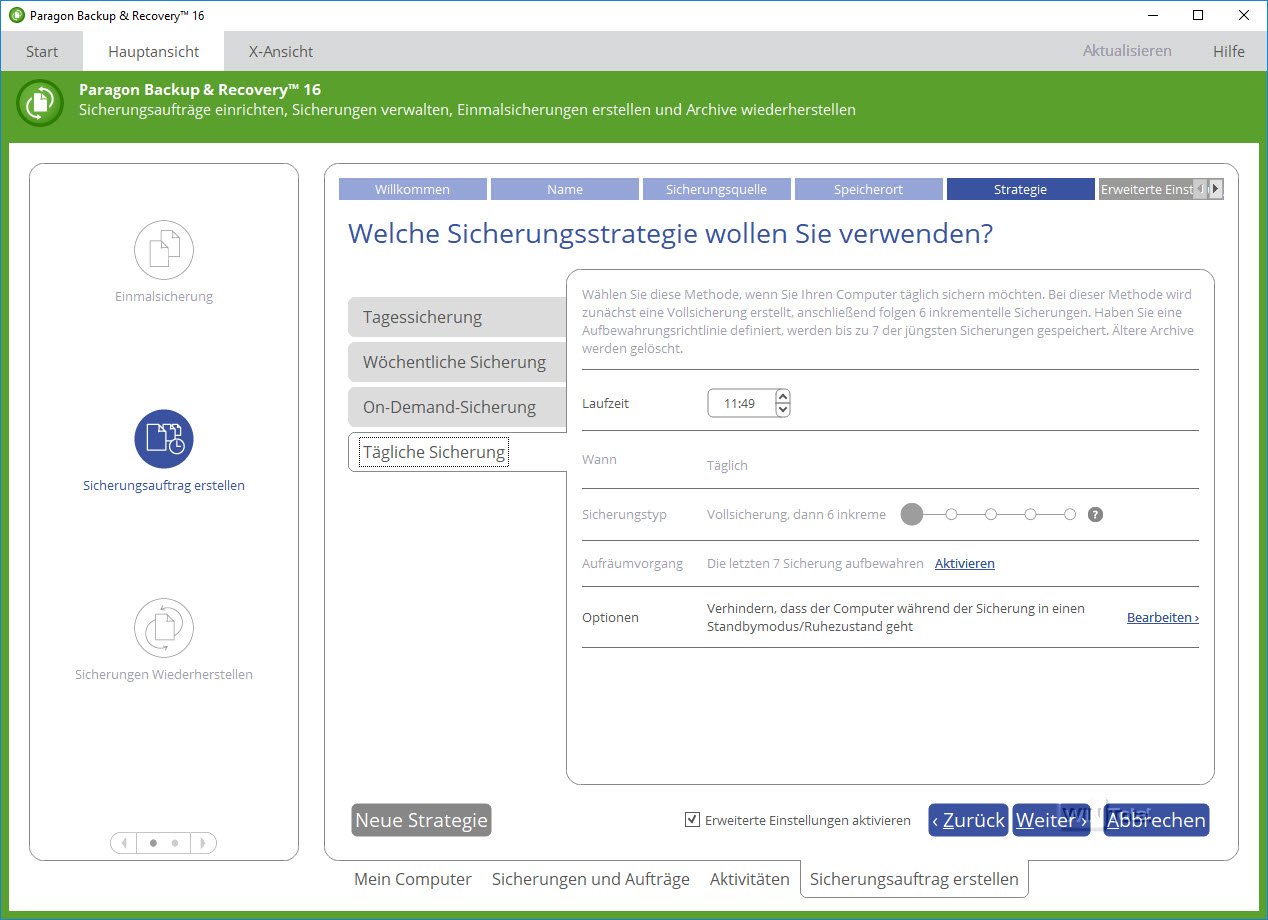The height and width of the screenshot is (920, 1268).
Task: Open the Bearbeiten options link
Action: pos(1163,618)
